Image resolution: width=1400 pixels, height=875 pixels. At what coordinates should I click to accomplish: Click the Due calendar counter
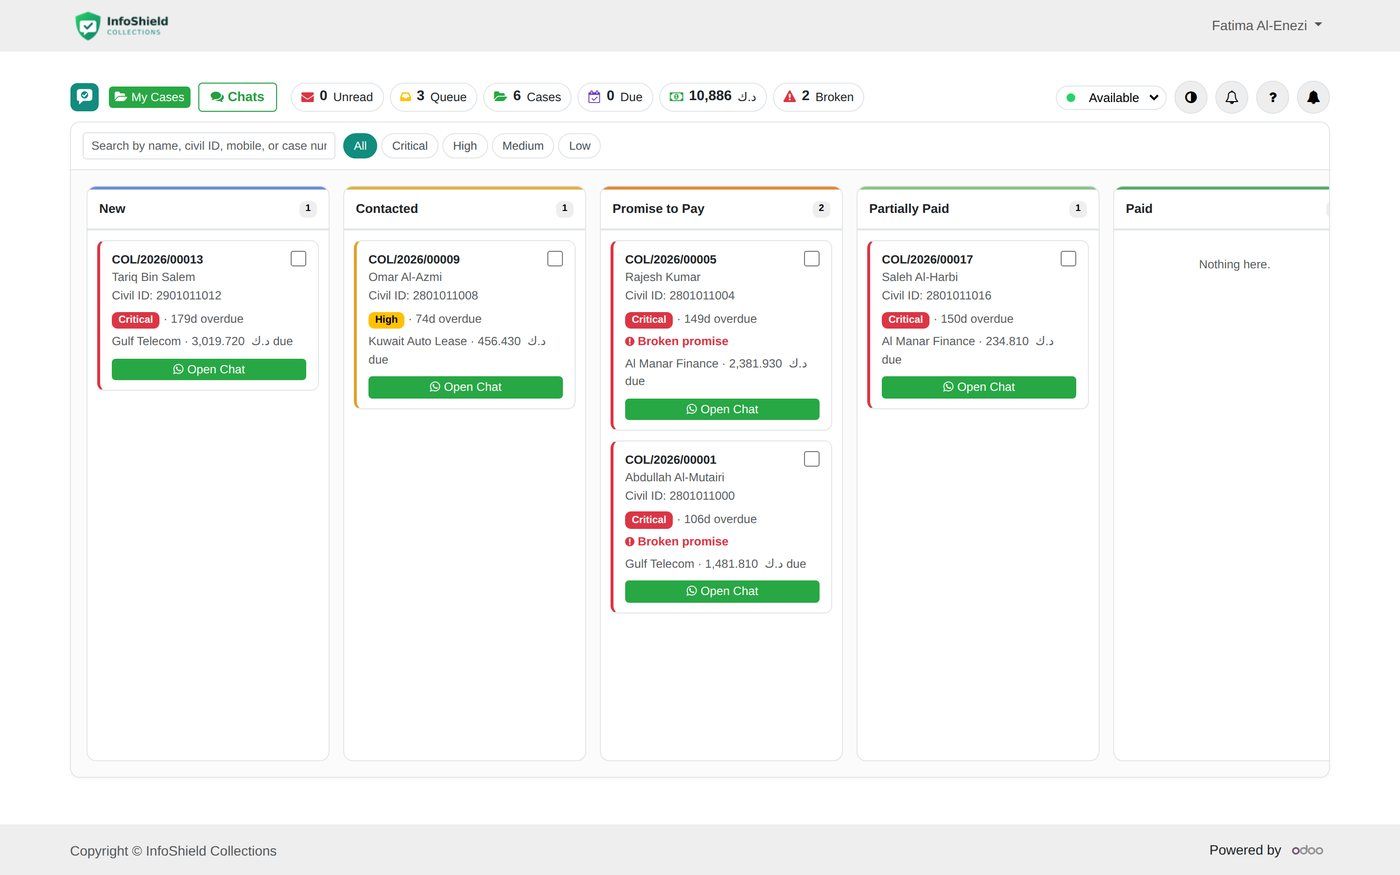point(615,97)
